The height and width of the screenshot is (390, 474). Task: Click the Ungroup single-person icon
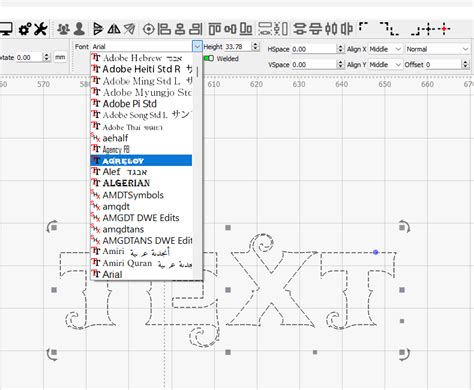(79, 29)
